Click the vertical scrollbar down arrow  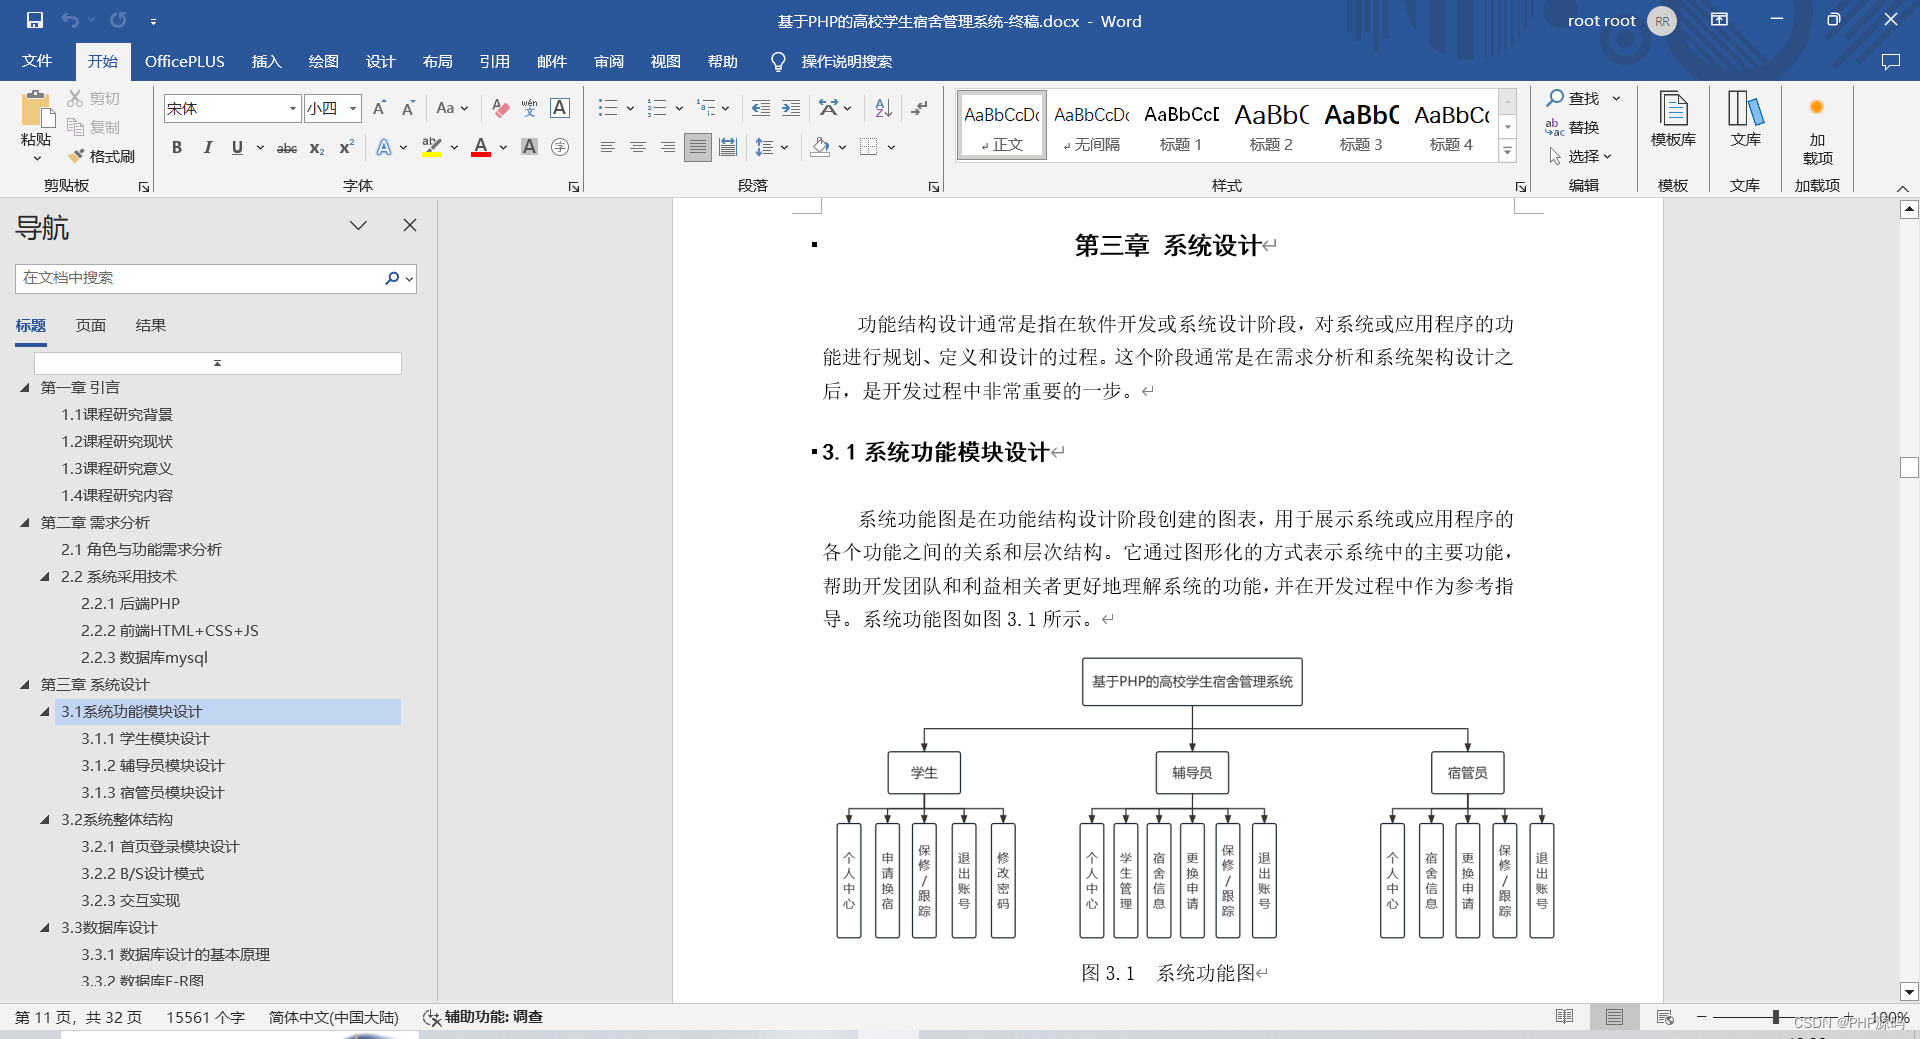point(1909,992)
